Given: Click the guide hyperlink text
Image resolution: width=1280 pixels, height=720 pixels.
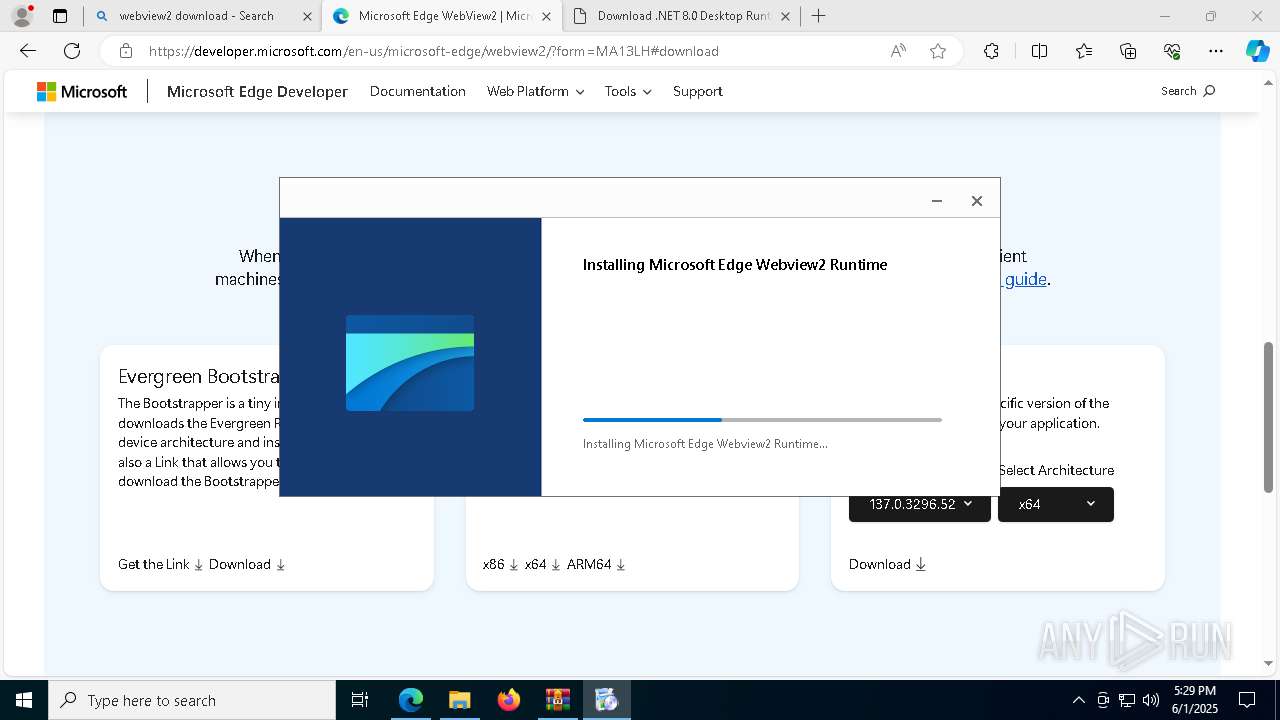Looking at the screenshot, I should click(1025, 279).
